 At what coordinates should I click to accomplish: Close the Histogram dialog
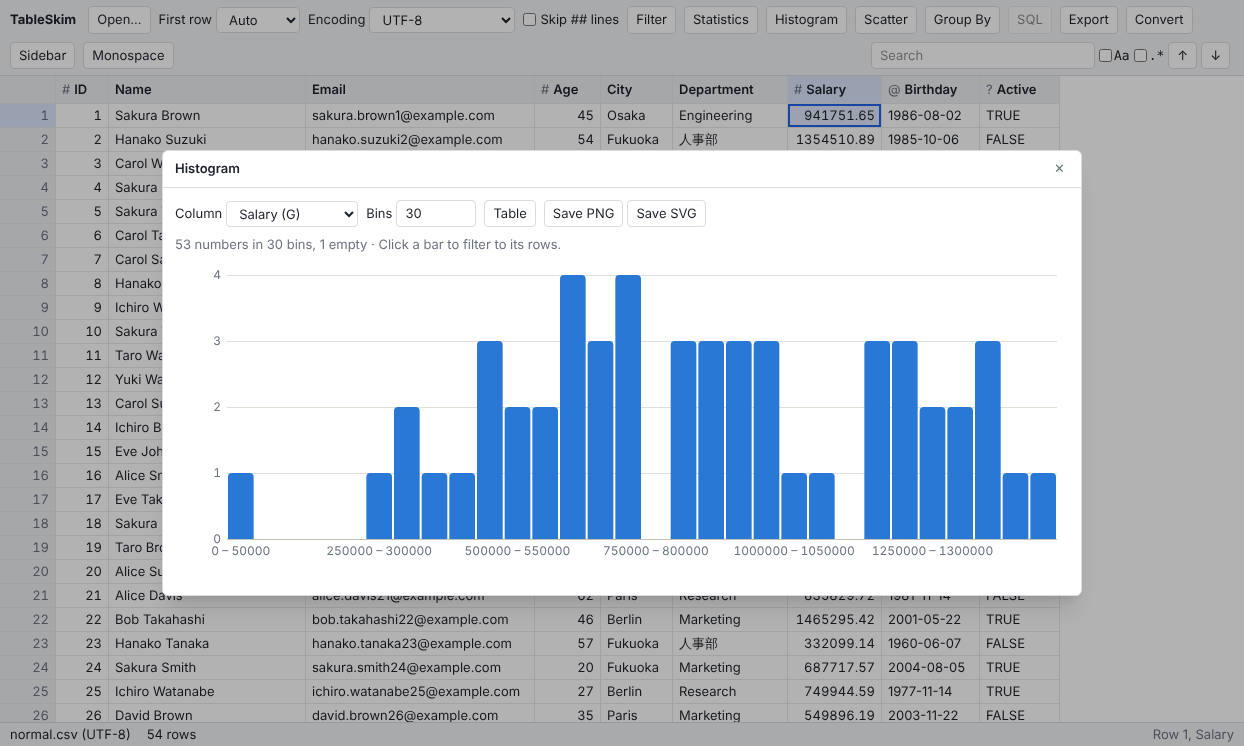[x=1059, y=168]
